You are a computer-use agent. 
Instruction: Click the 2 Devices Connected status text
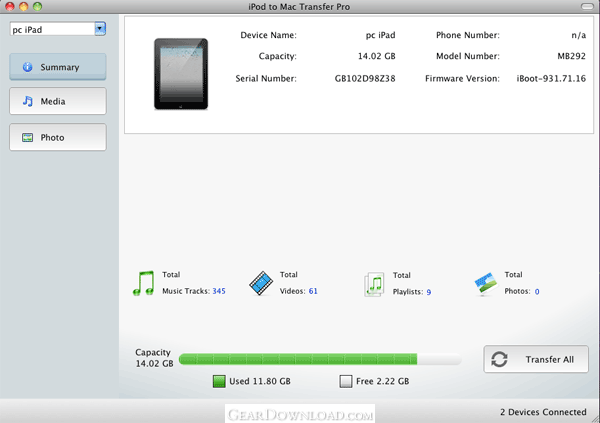tap(543, 412)
